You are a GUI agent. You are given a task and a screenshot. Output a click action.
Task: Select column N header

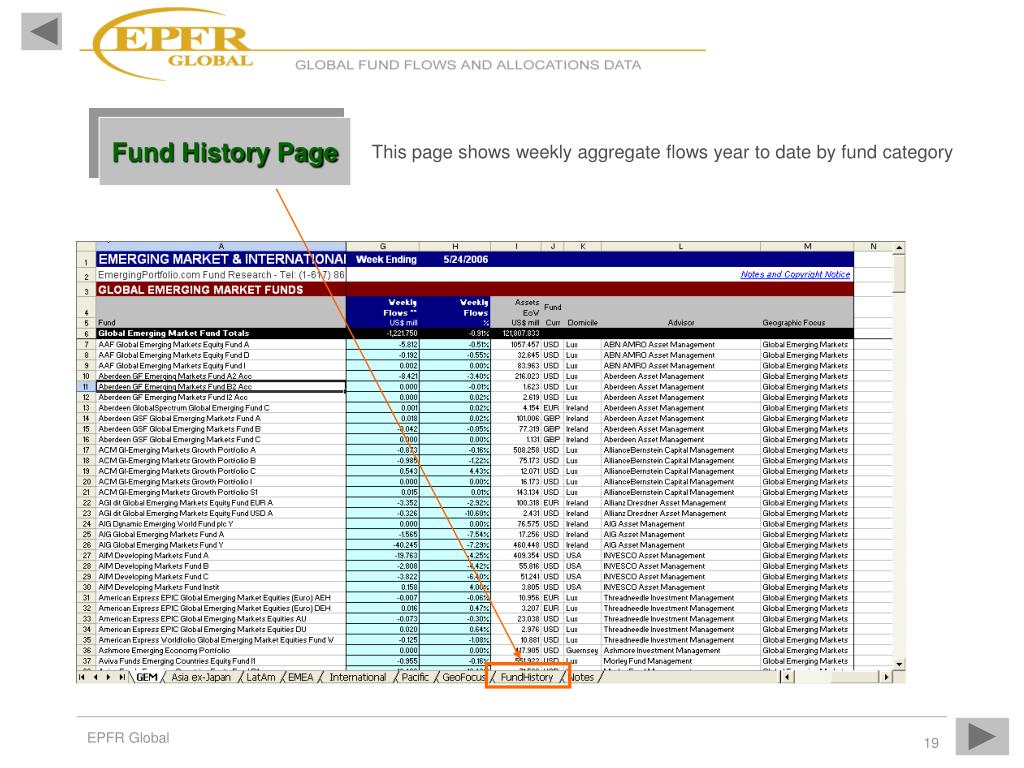(873, 246)
